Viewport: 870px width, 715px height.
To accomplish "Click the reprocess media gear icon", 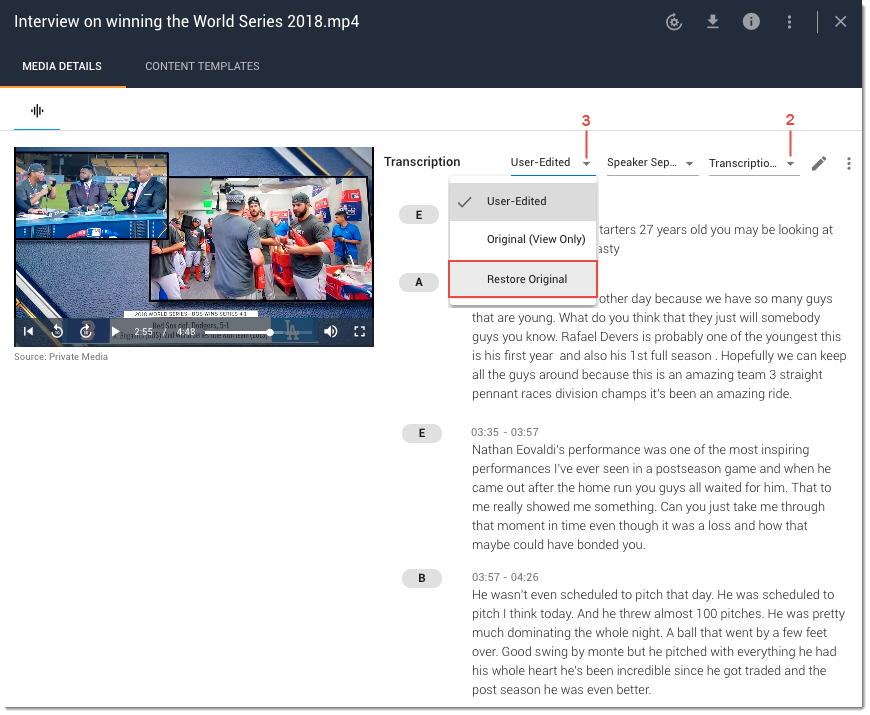I will coord(674,22).
